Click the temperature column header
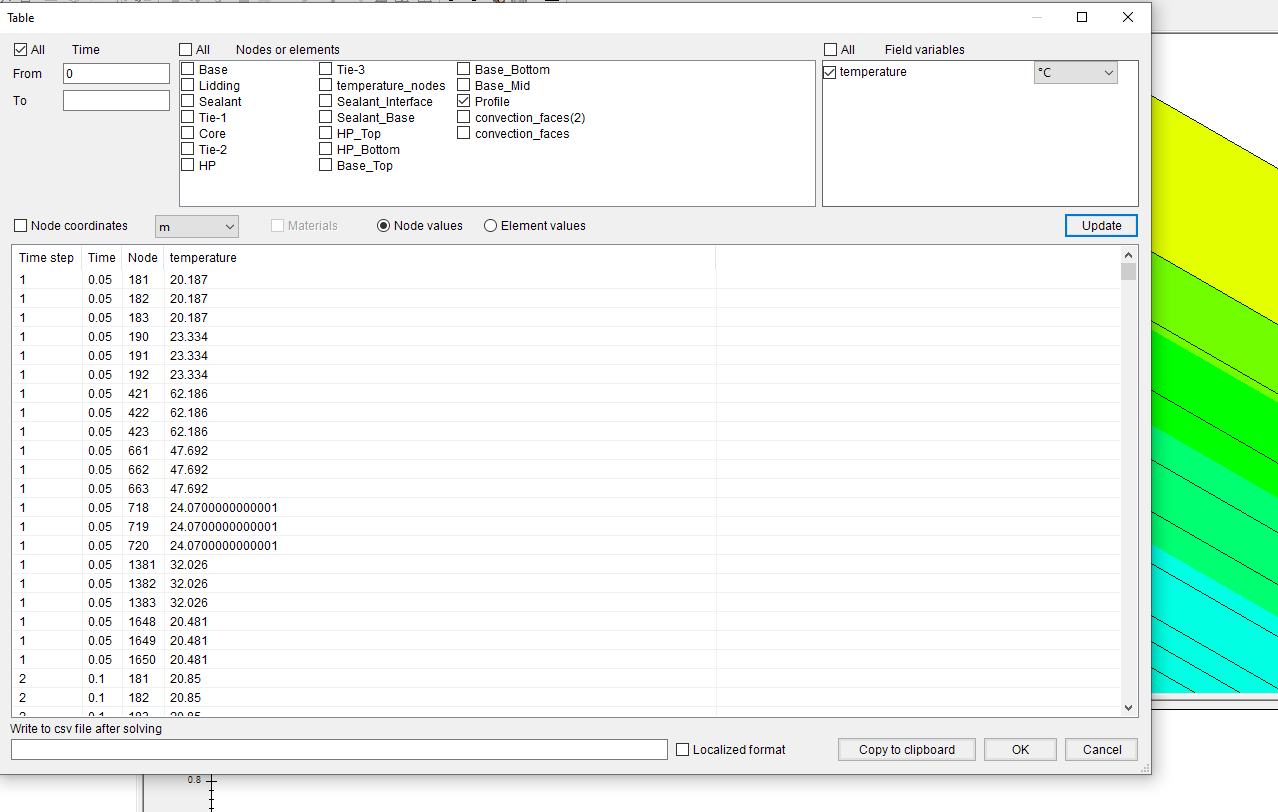 pyautogui.click(x=440, y=258)
